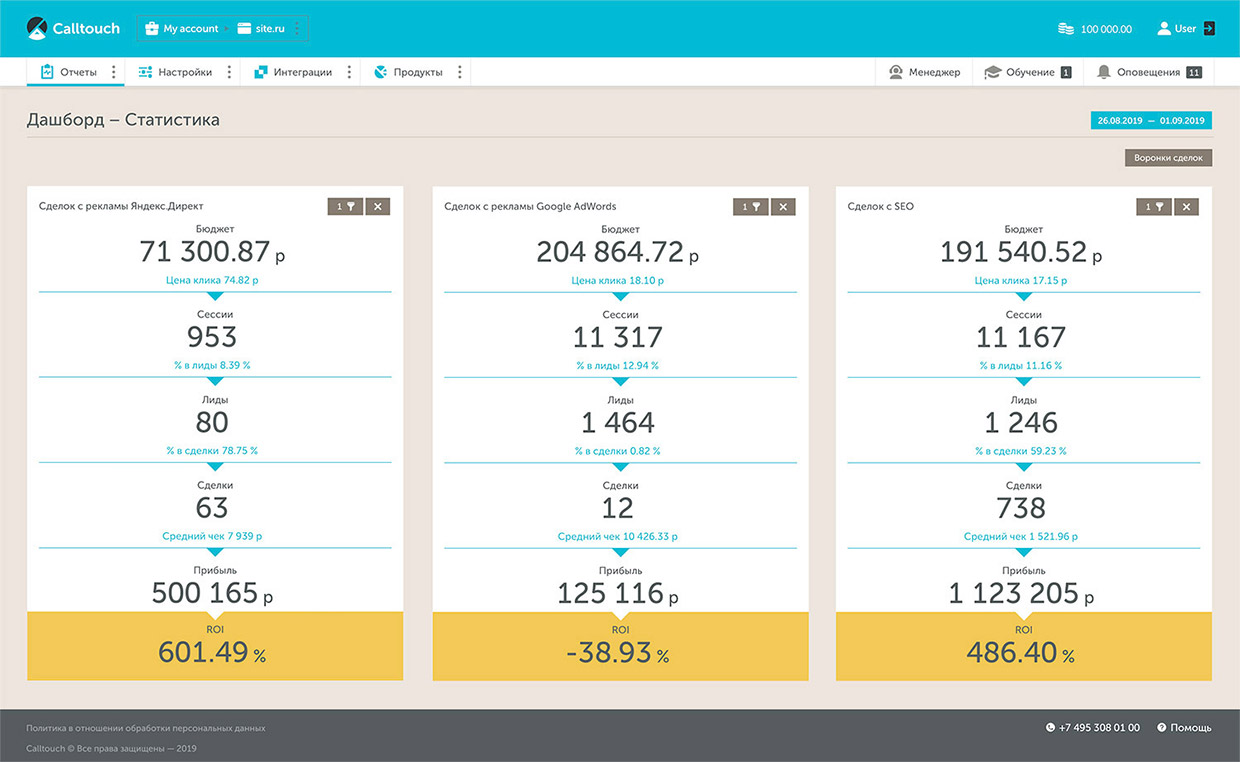Open the filter on the SEO widget
This screenshot has height=762, width=1240.
pos(1154,206)
